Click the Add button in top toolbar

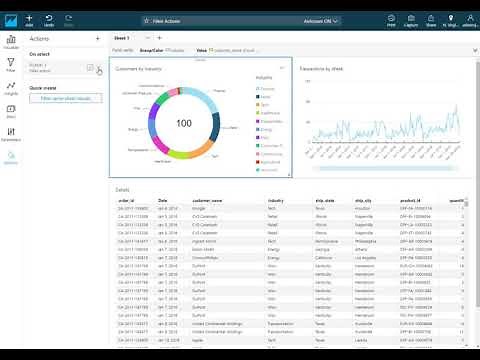point(29,21)
